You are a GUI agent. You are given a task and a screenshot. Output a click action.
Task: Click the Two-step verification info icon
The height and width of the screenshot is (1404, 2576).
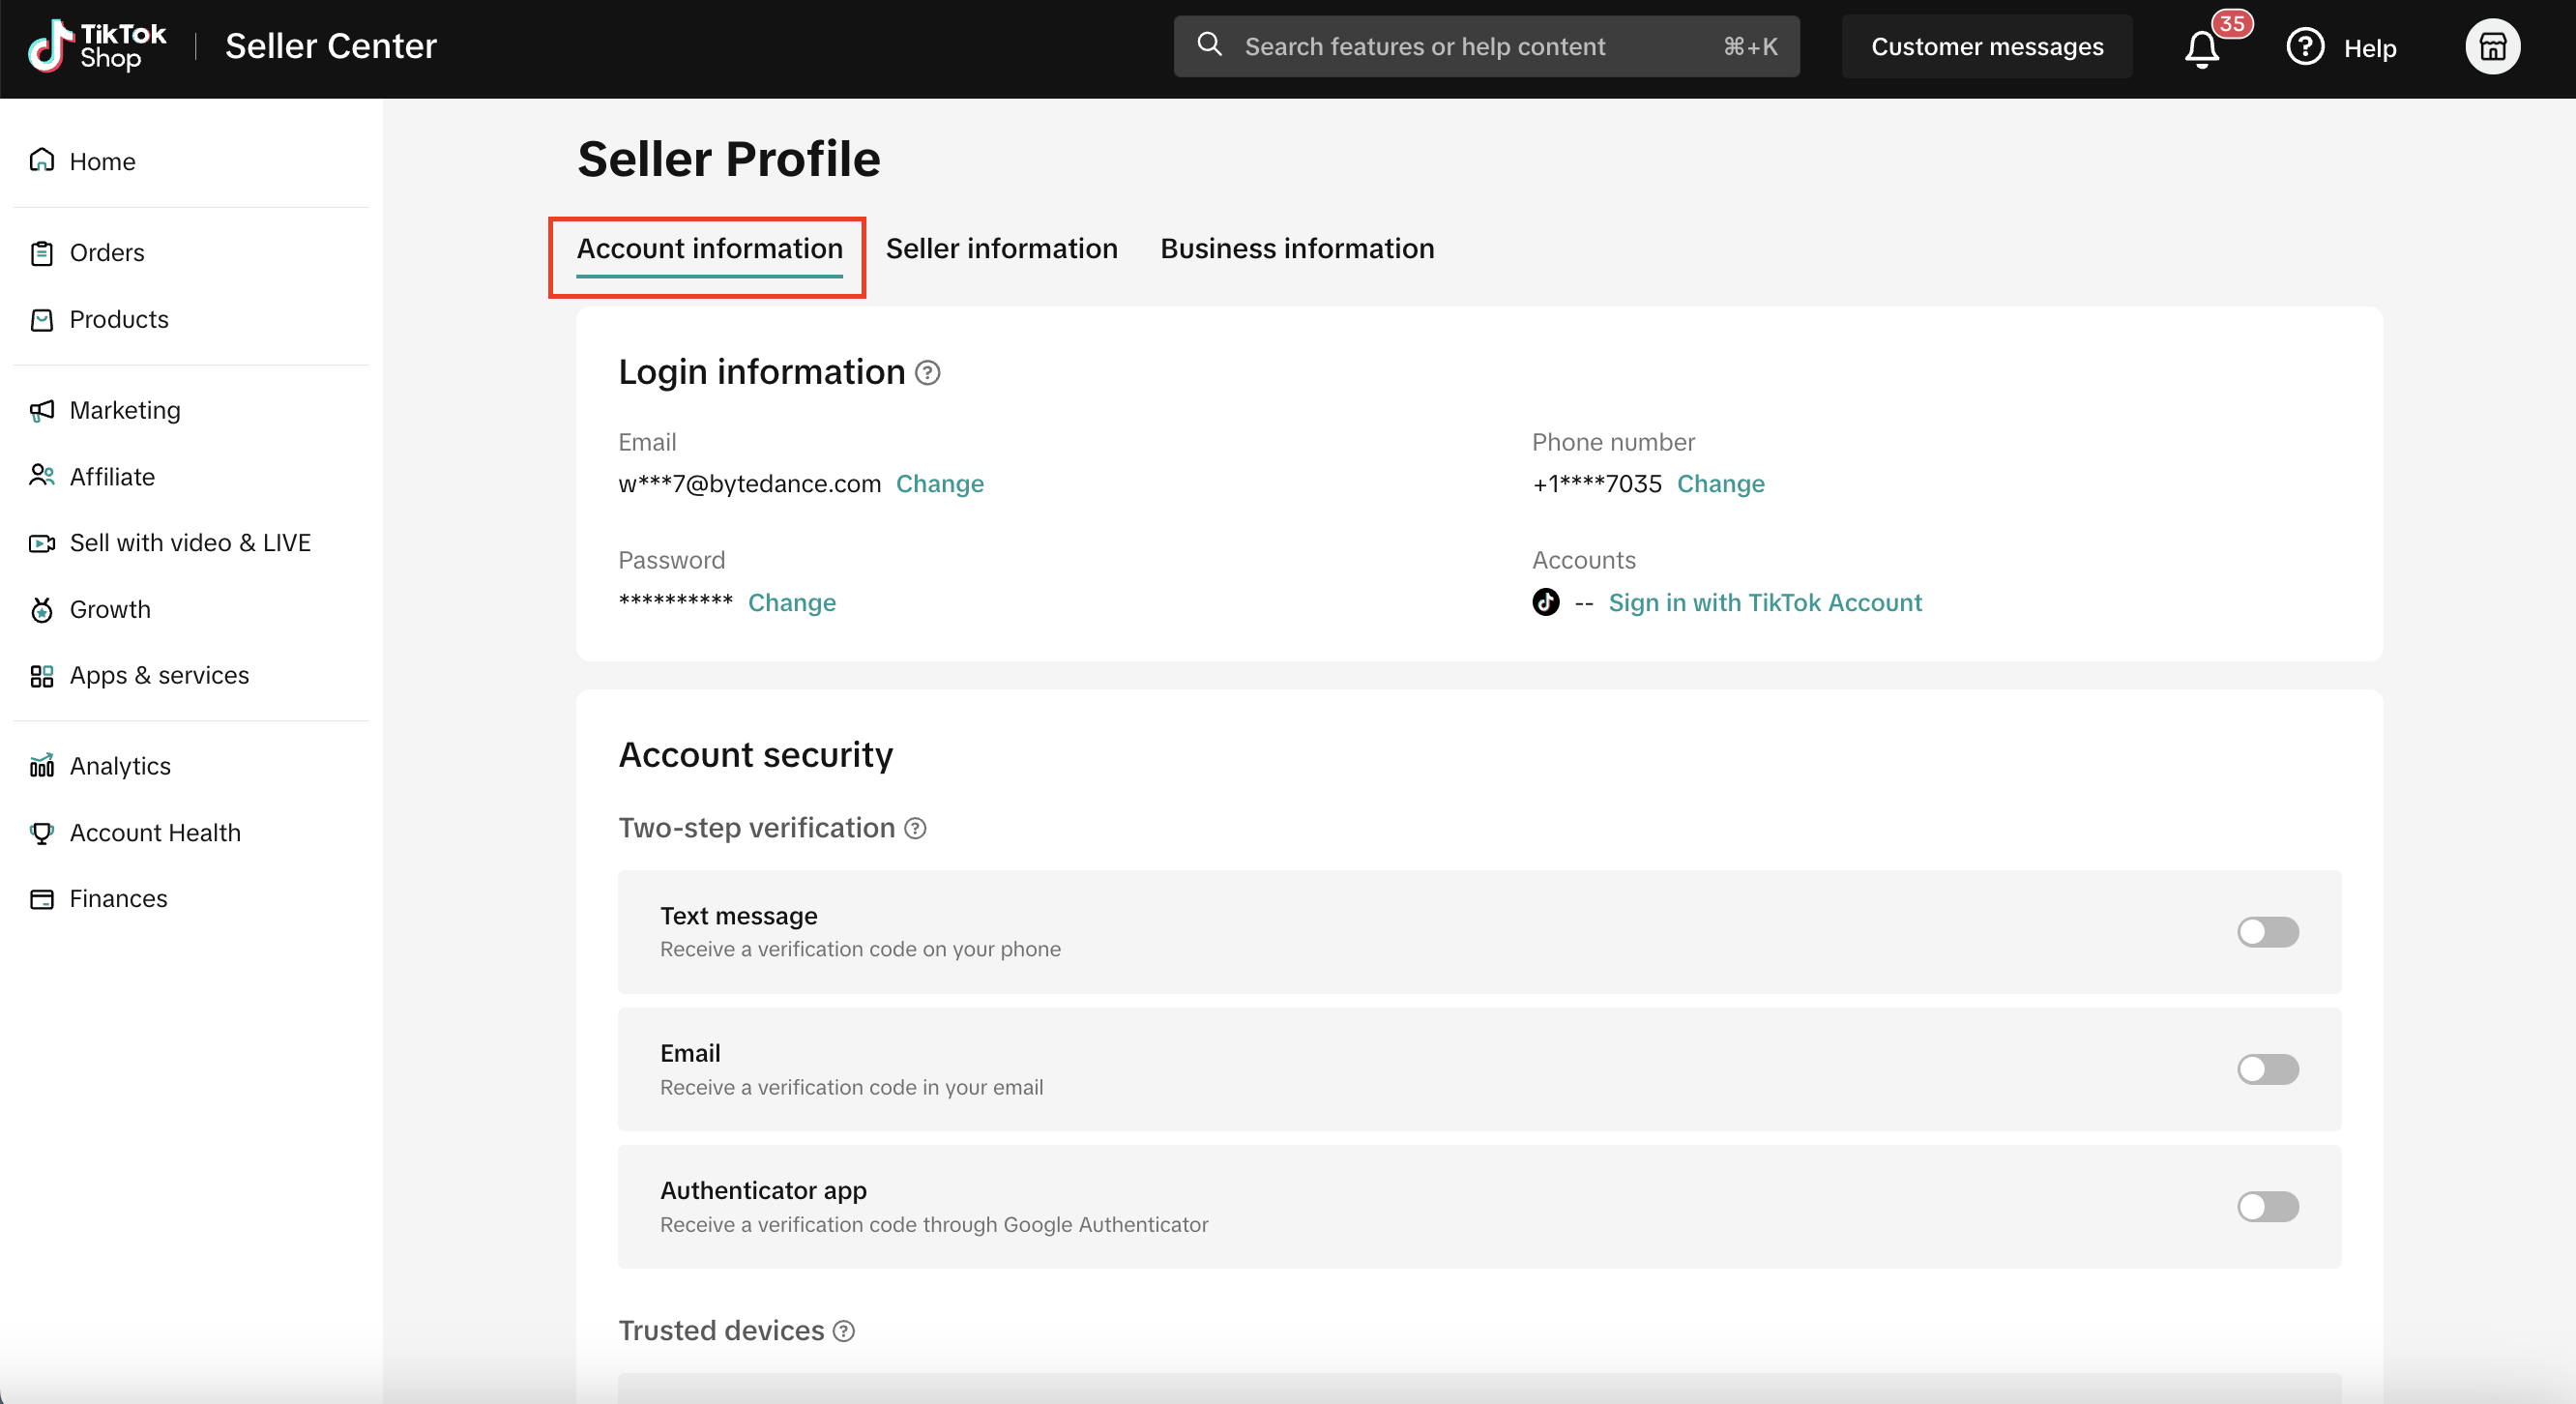(x=915, y=828)
